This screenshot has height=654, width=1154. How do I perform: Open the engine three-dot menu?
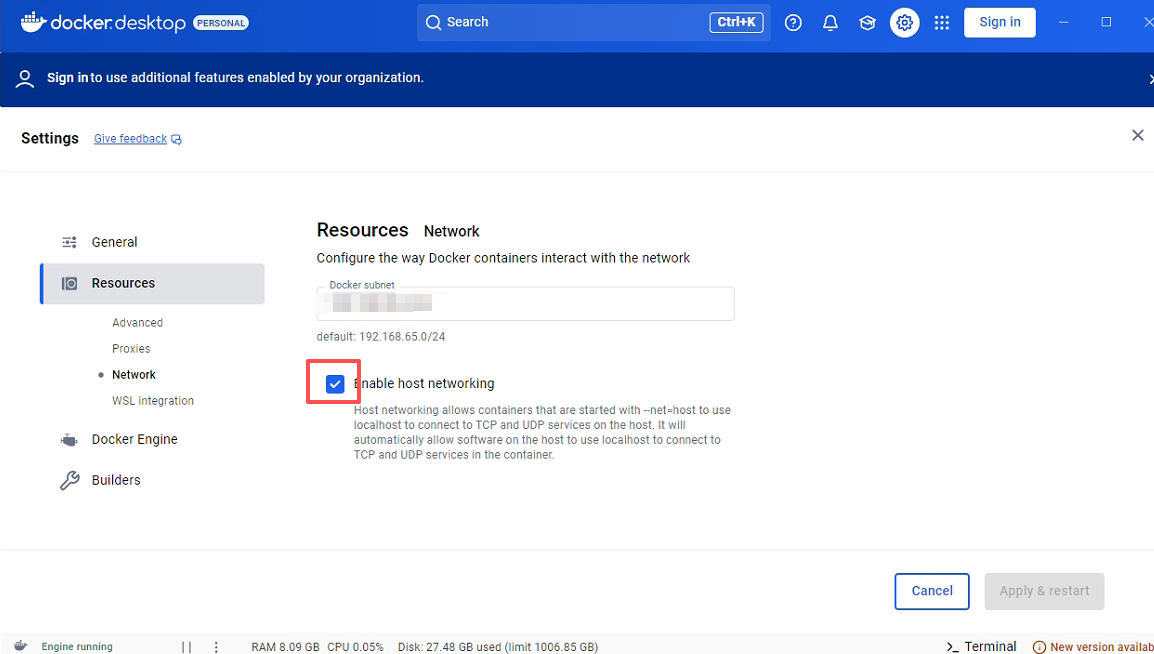tap(216, 647)
